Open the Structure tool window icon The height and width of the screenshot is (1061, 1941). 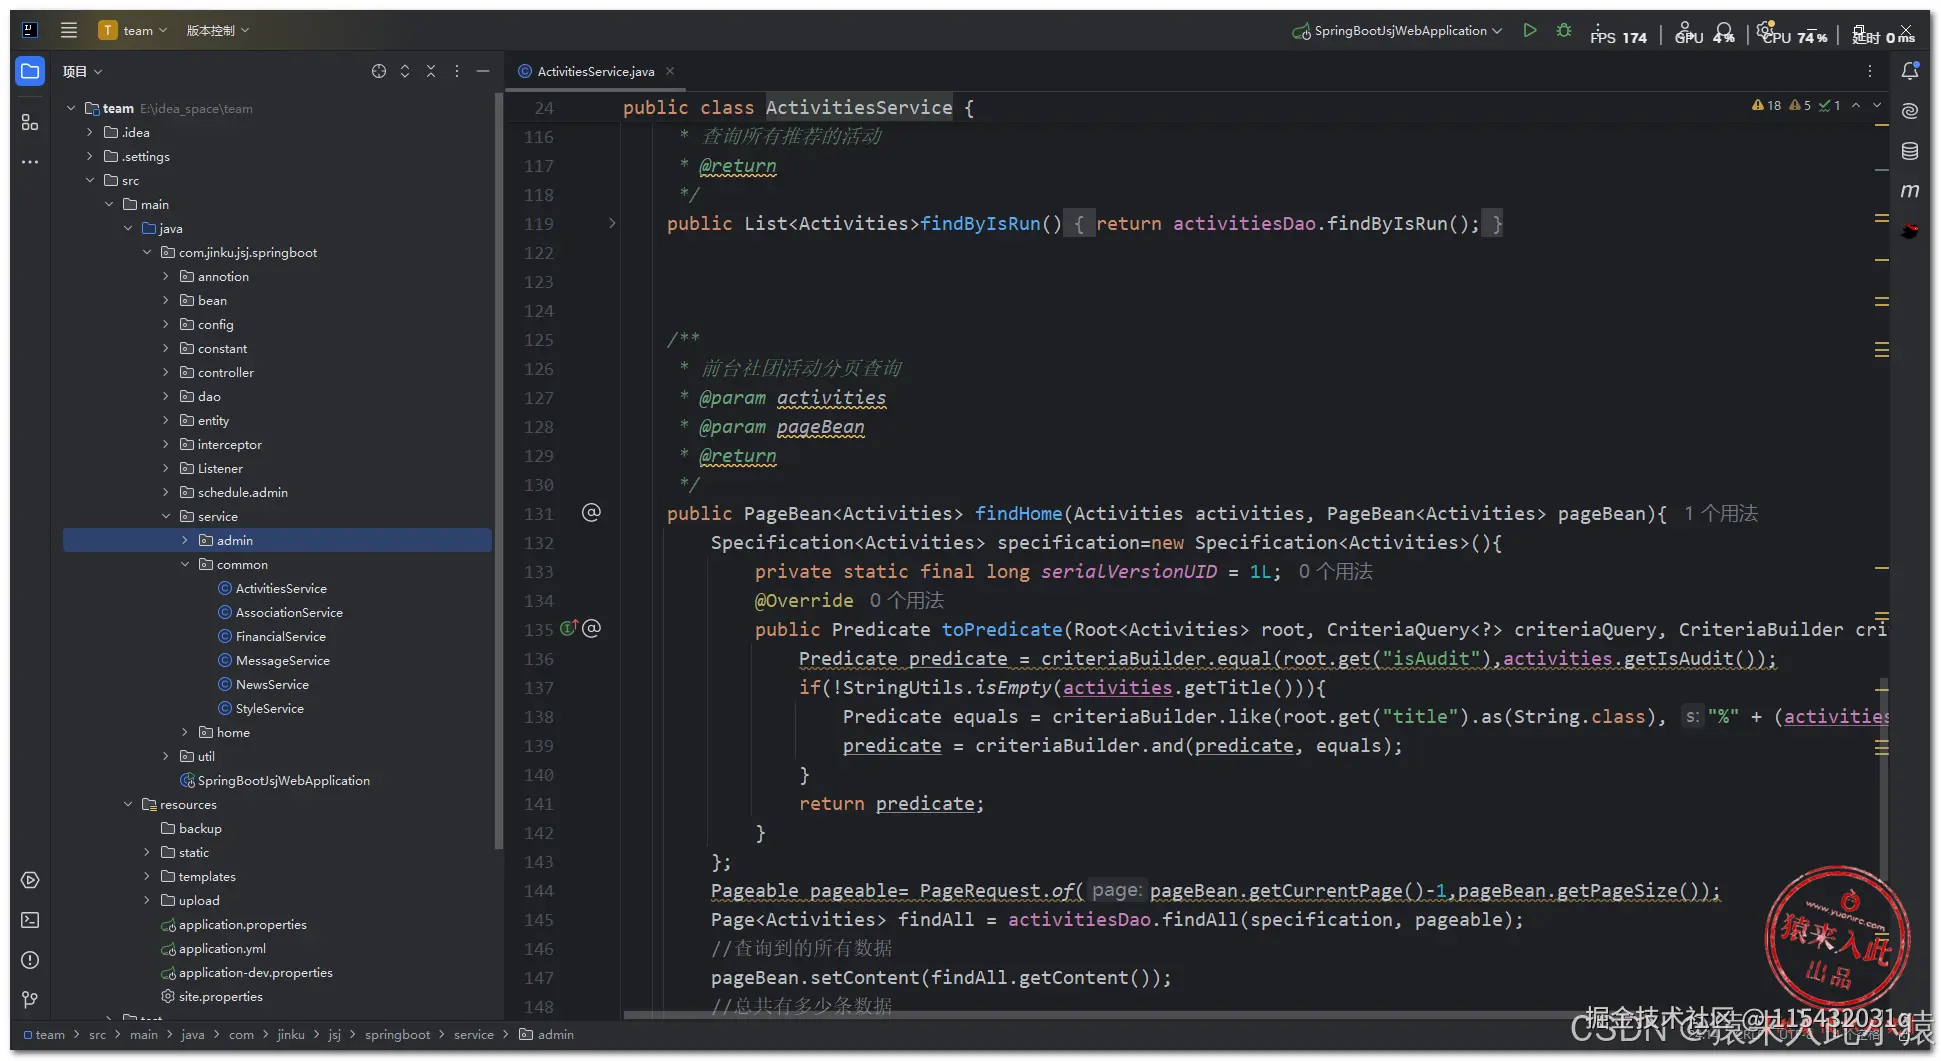30,122
